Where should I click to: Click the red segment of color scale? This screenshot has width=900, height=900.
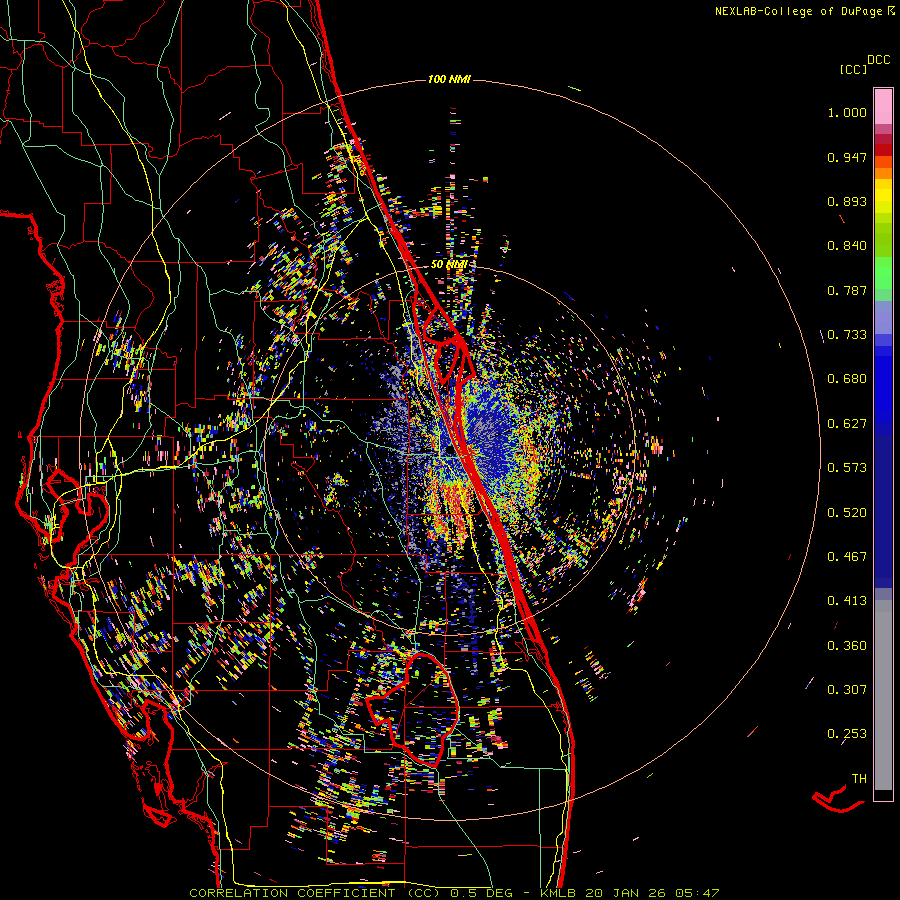[883, 149]
